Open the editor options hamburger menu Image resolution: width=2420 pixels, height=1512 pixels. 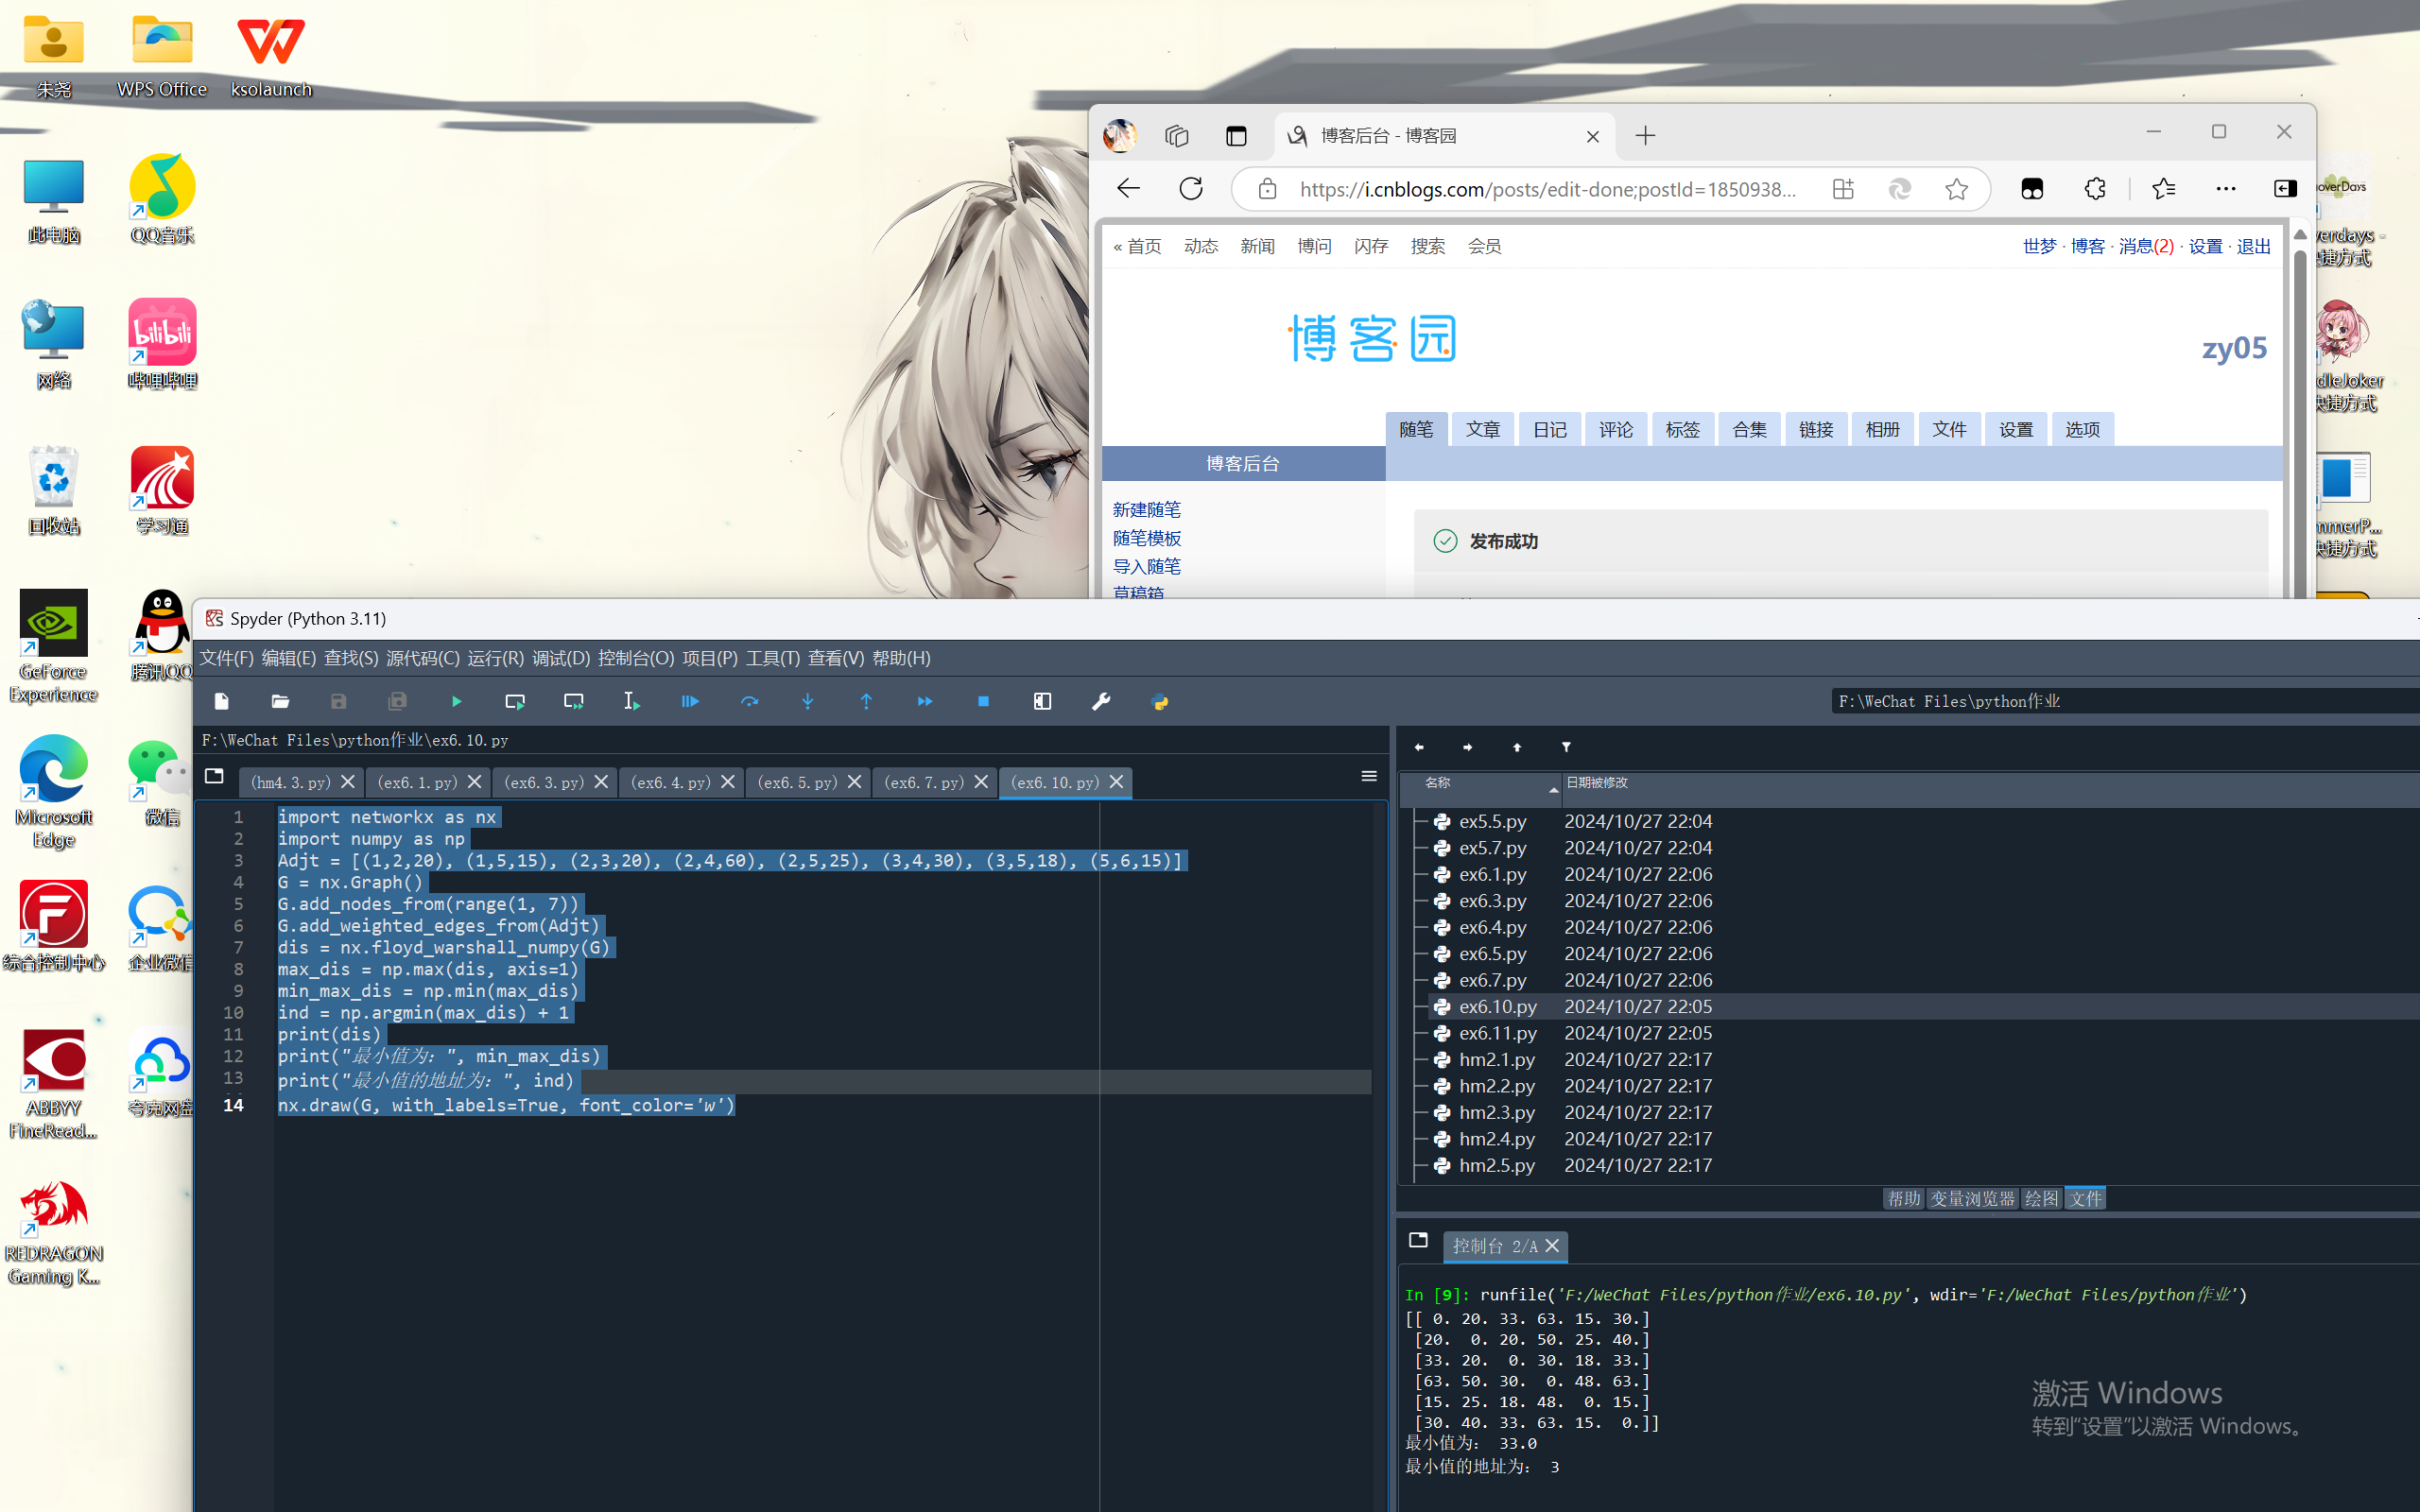click(1369, 776)
